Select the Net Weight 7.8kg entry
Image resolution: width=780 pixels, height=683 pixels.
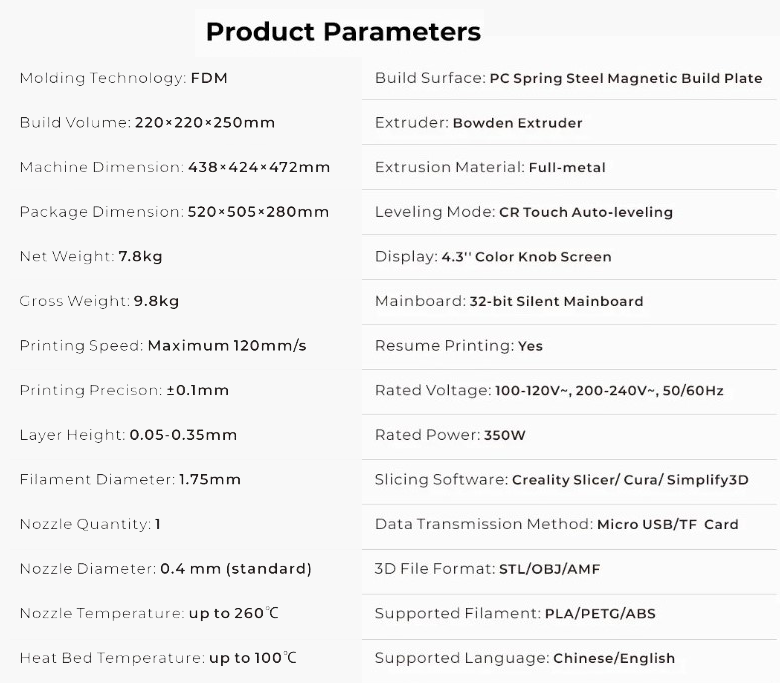click(x=90, y=257)
